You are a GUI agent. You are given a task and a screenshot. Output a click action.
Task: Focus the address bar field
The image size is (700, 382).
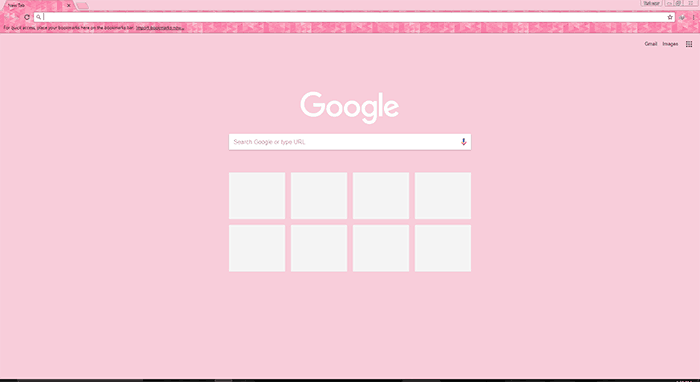point(354,17)
